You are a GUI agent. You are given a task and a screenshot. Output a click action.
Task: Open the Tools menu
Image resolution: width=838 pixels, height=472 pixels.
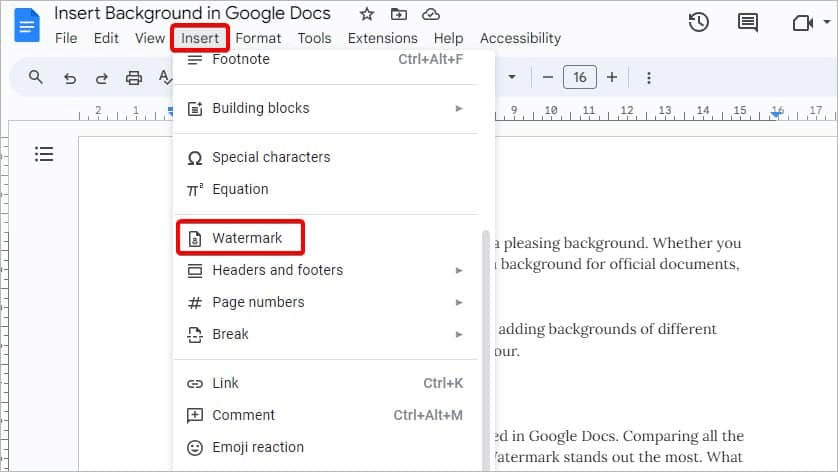(314, 38)
